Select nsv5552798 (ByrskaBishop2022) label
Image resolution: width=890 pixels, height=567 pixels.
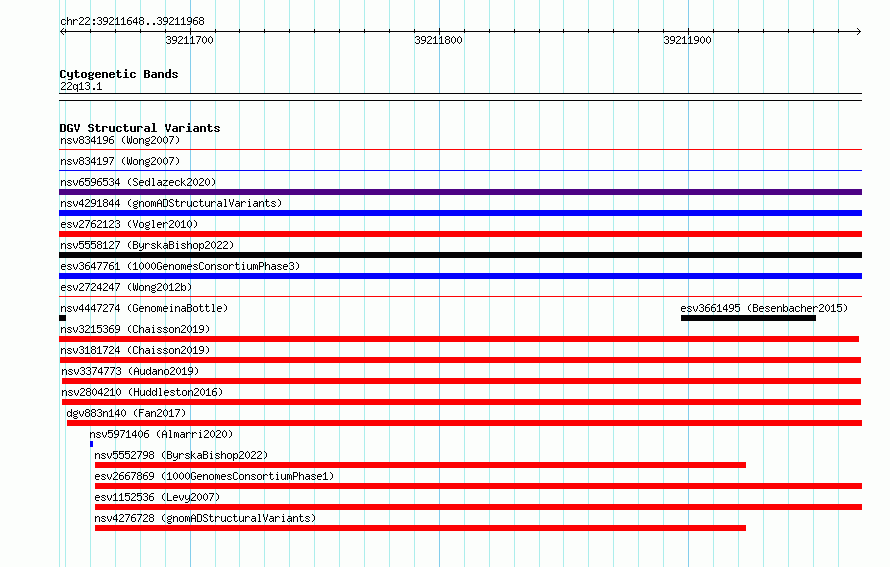[x=181, y=455]
